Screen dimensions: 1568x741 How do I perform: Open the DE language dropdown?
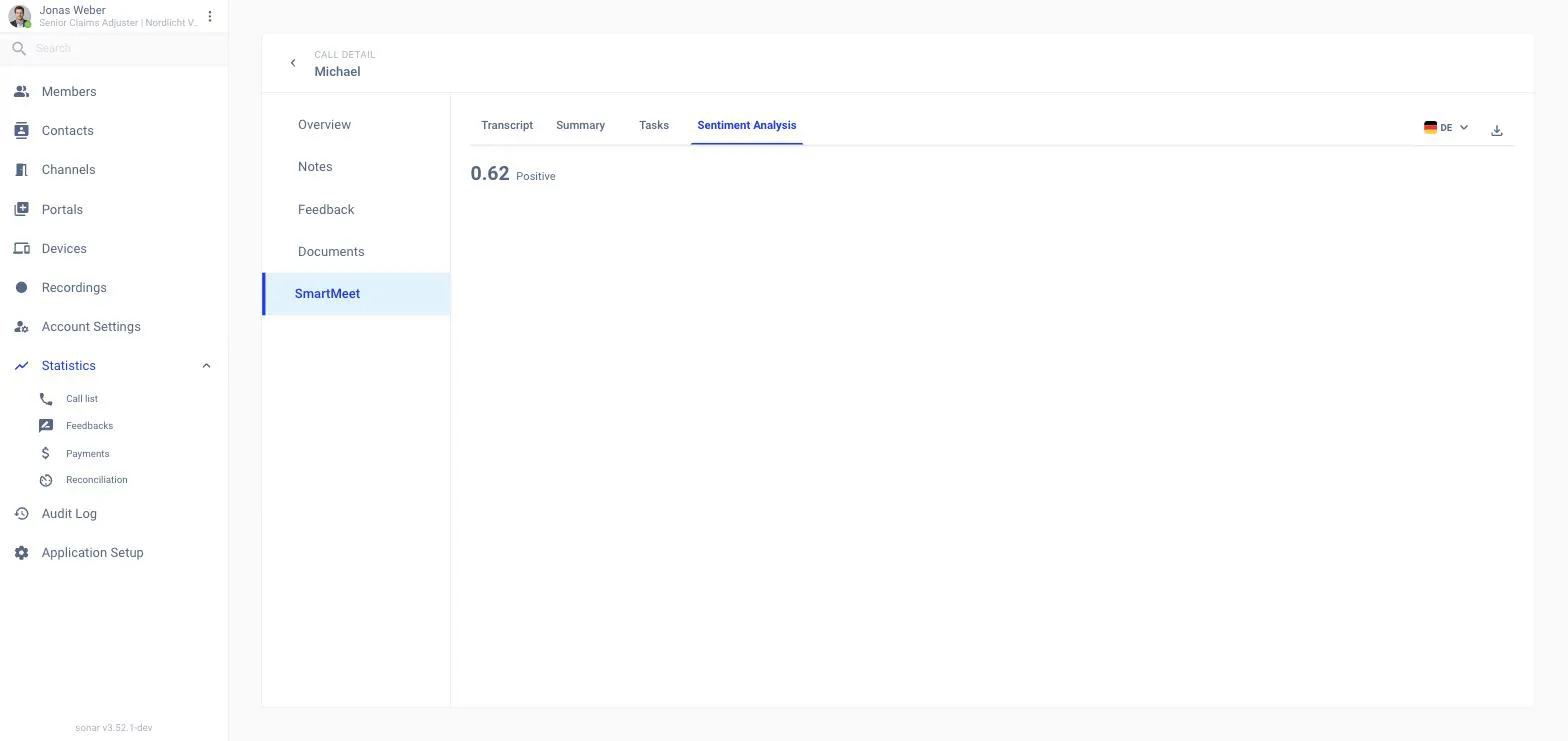tap(1446, 128)
